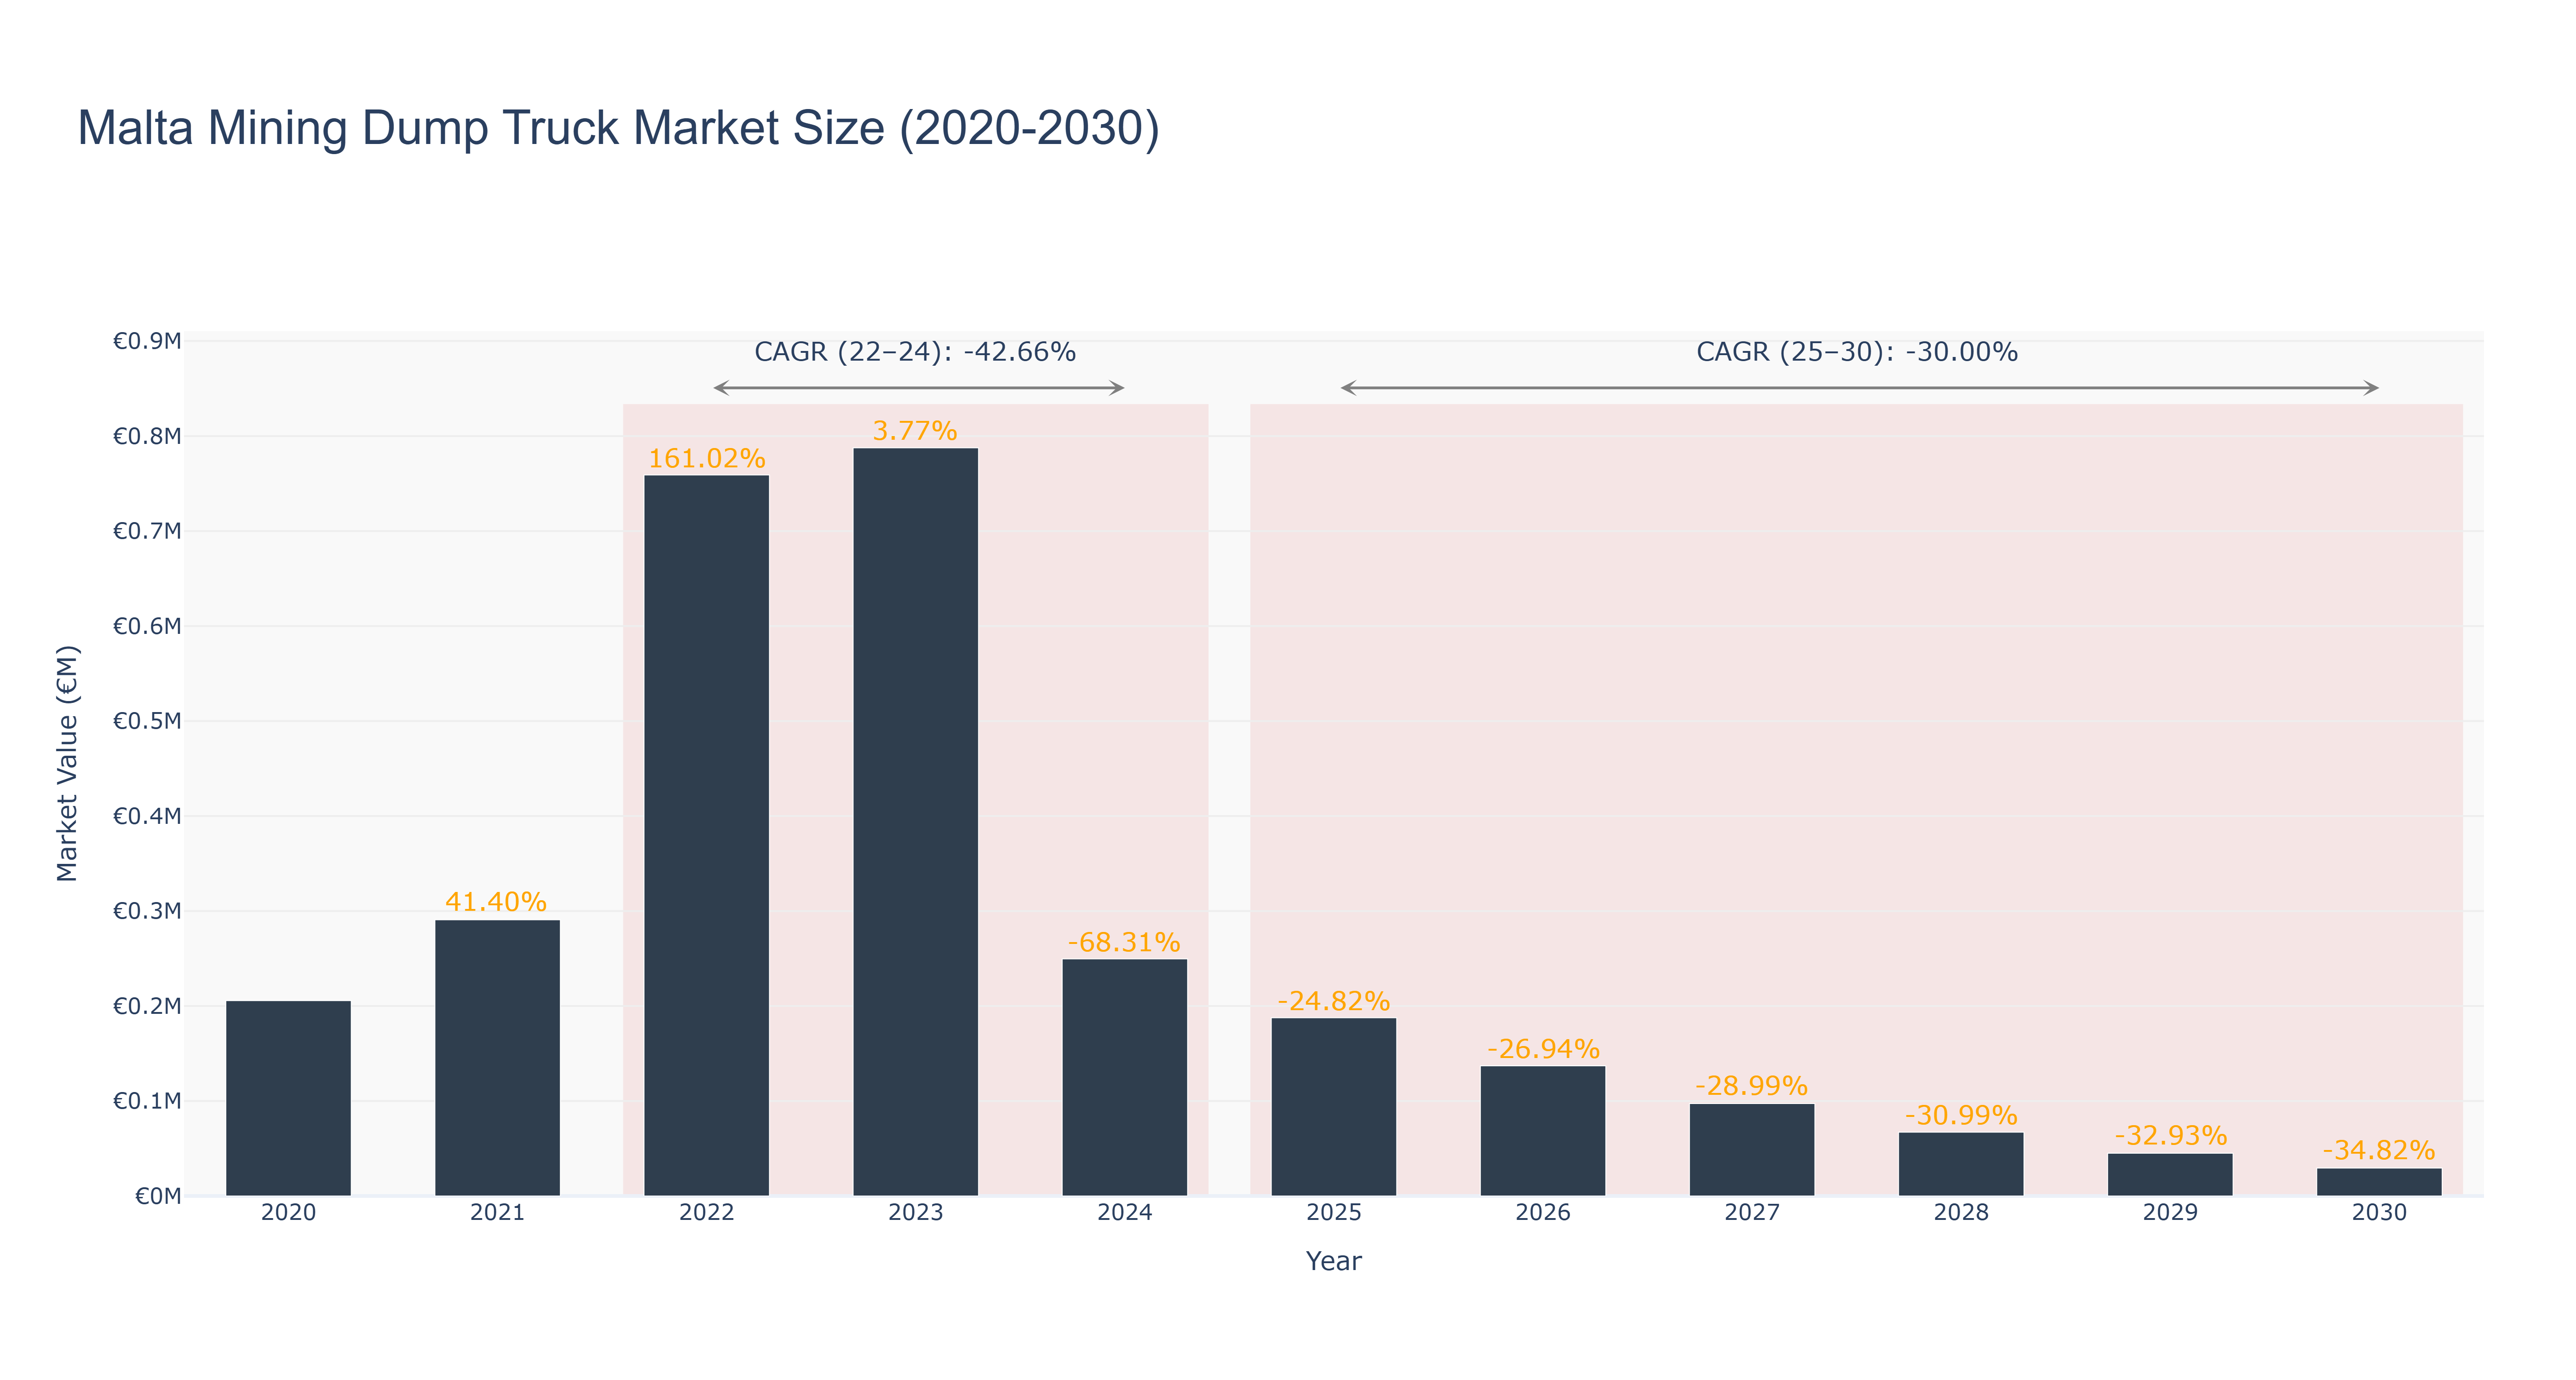2576x1380 pixels.
Task: Click the 161.02% growth label
Action: [x=706, y=458]
